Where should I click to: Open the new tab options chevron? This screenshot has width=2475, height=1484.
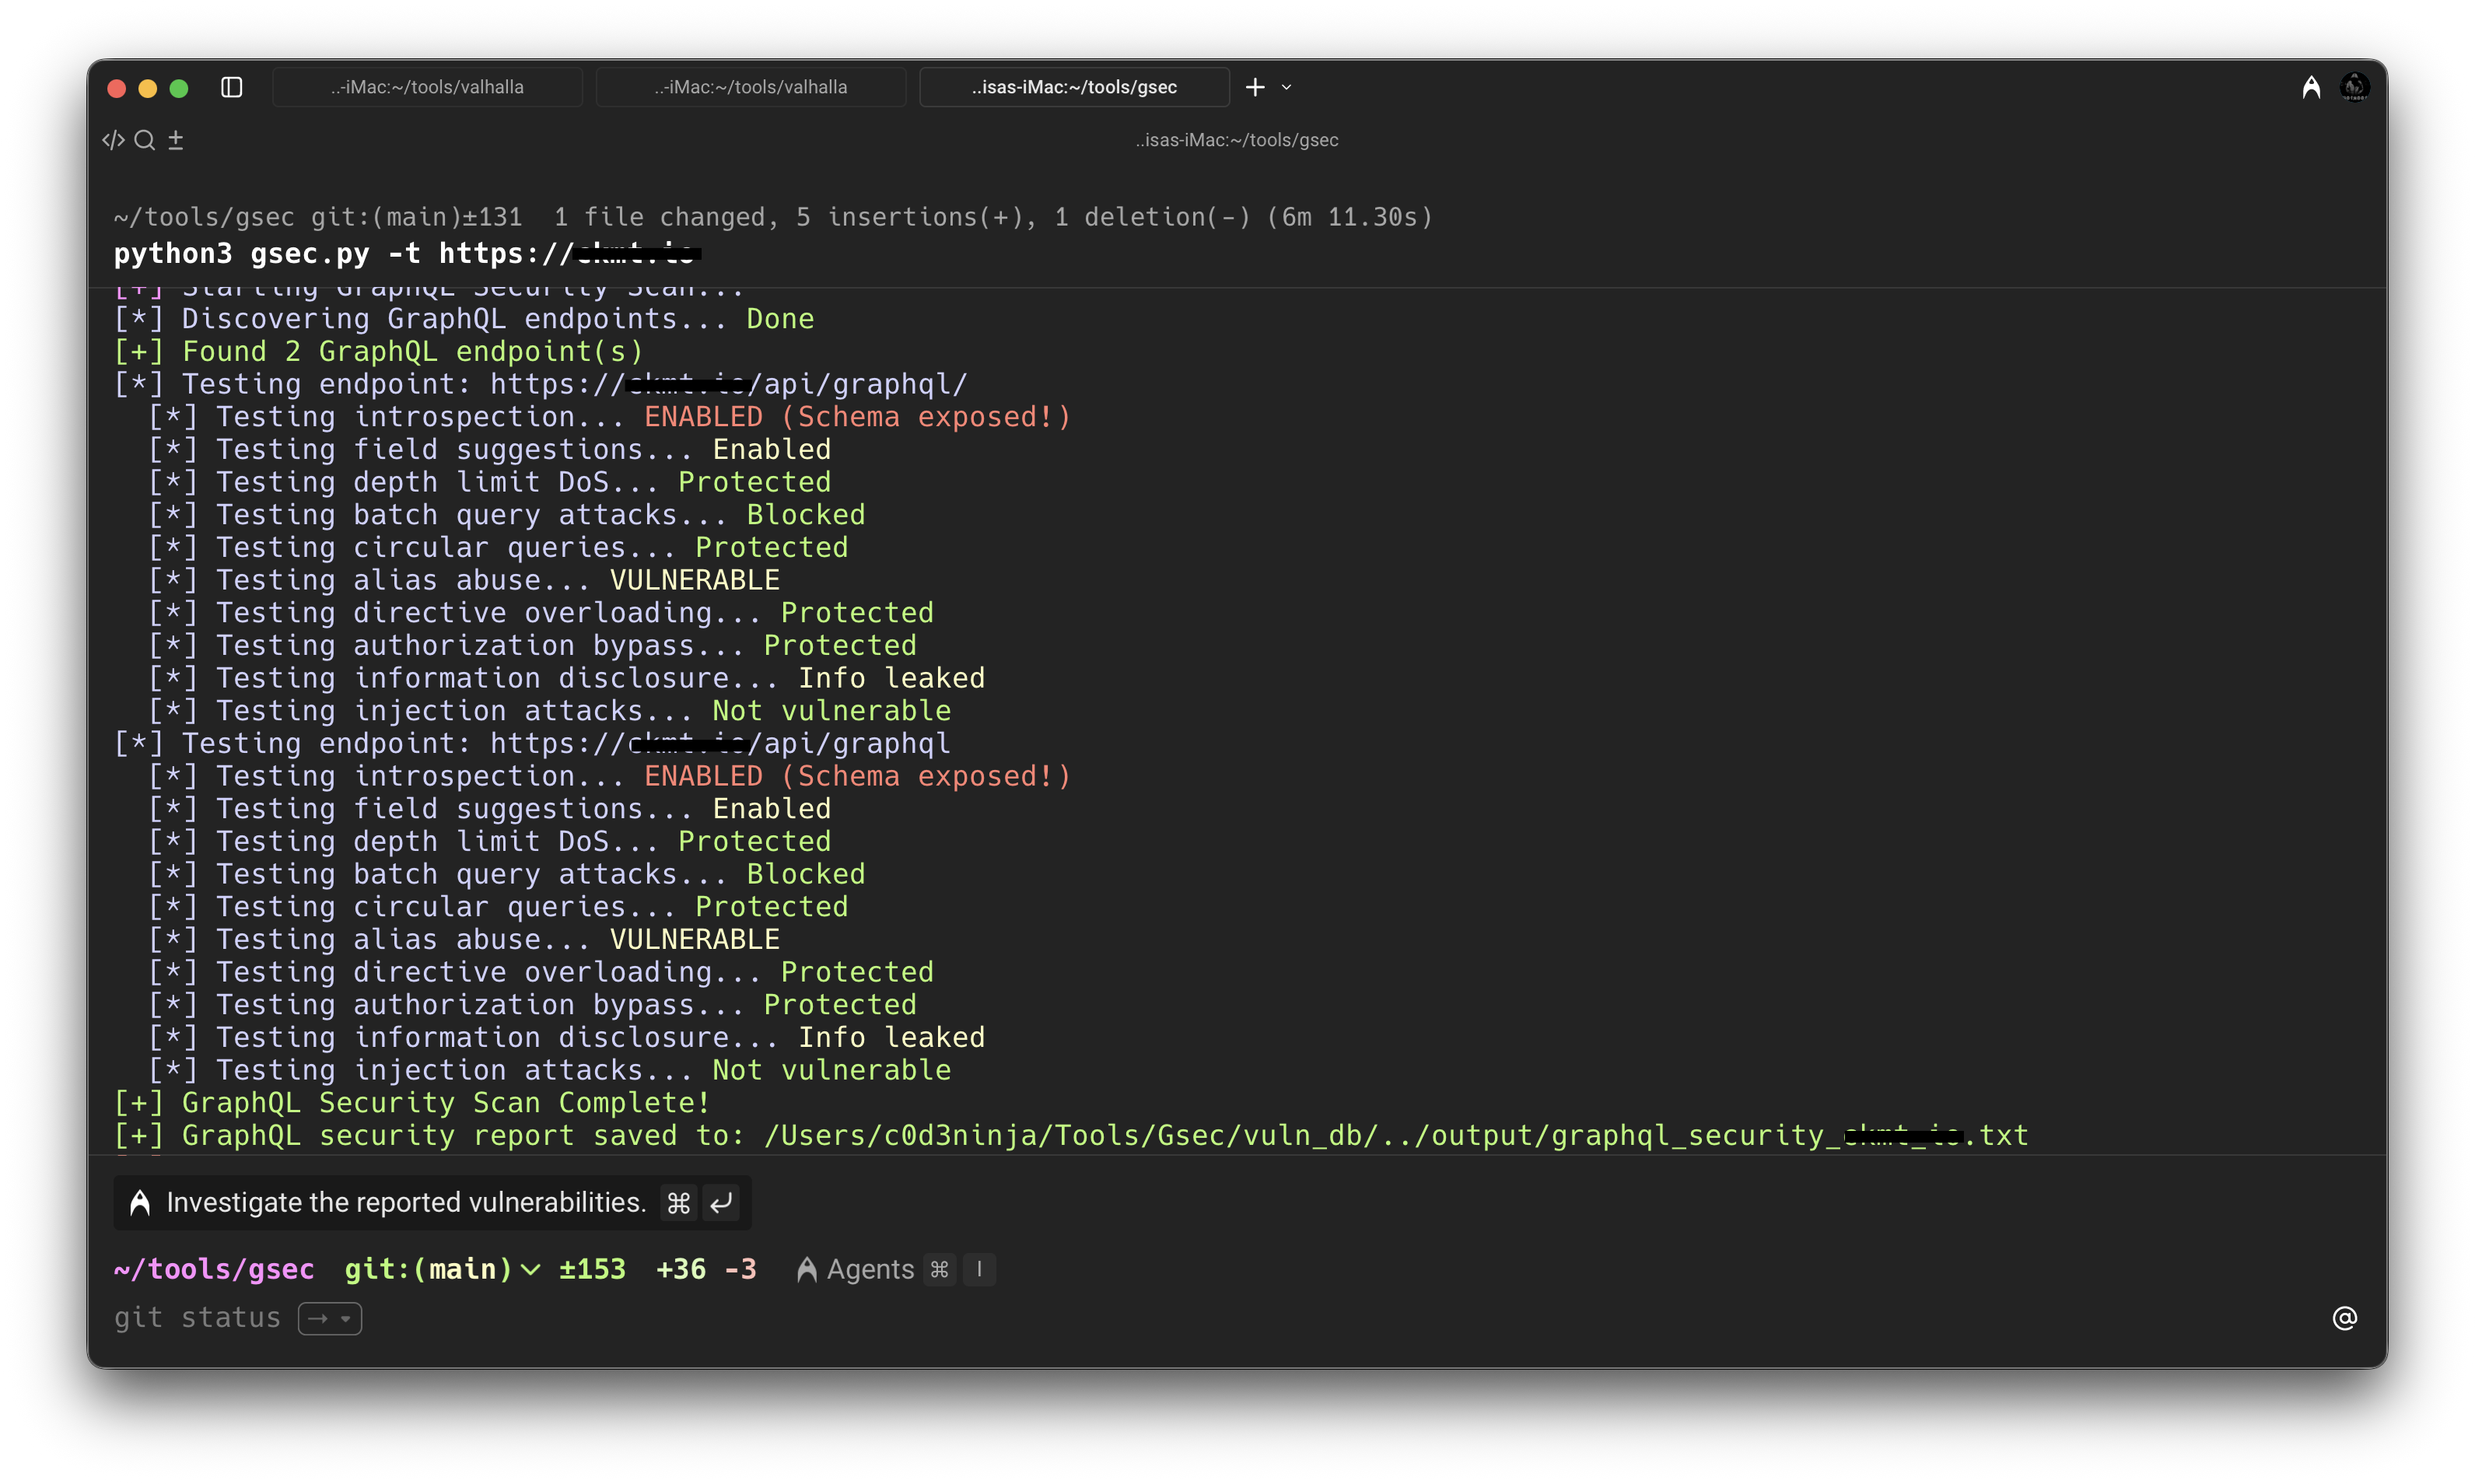click(1288, 87)
